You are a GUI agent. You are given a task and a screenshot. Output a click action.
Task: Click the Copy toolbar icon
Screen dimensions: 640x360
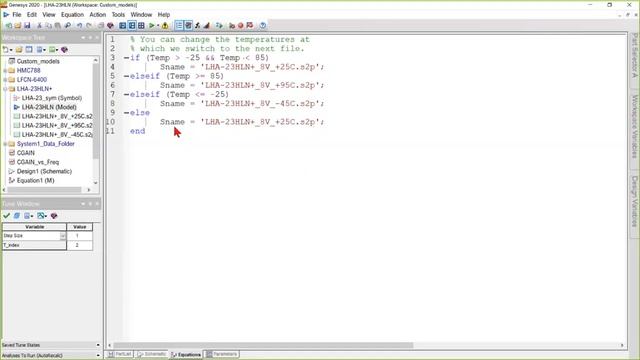pos(48,25)
